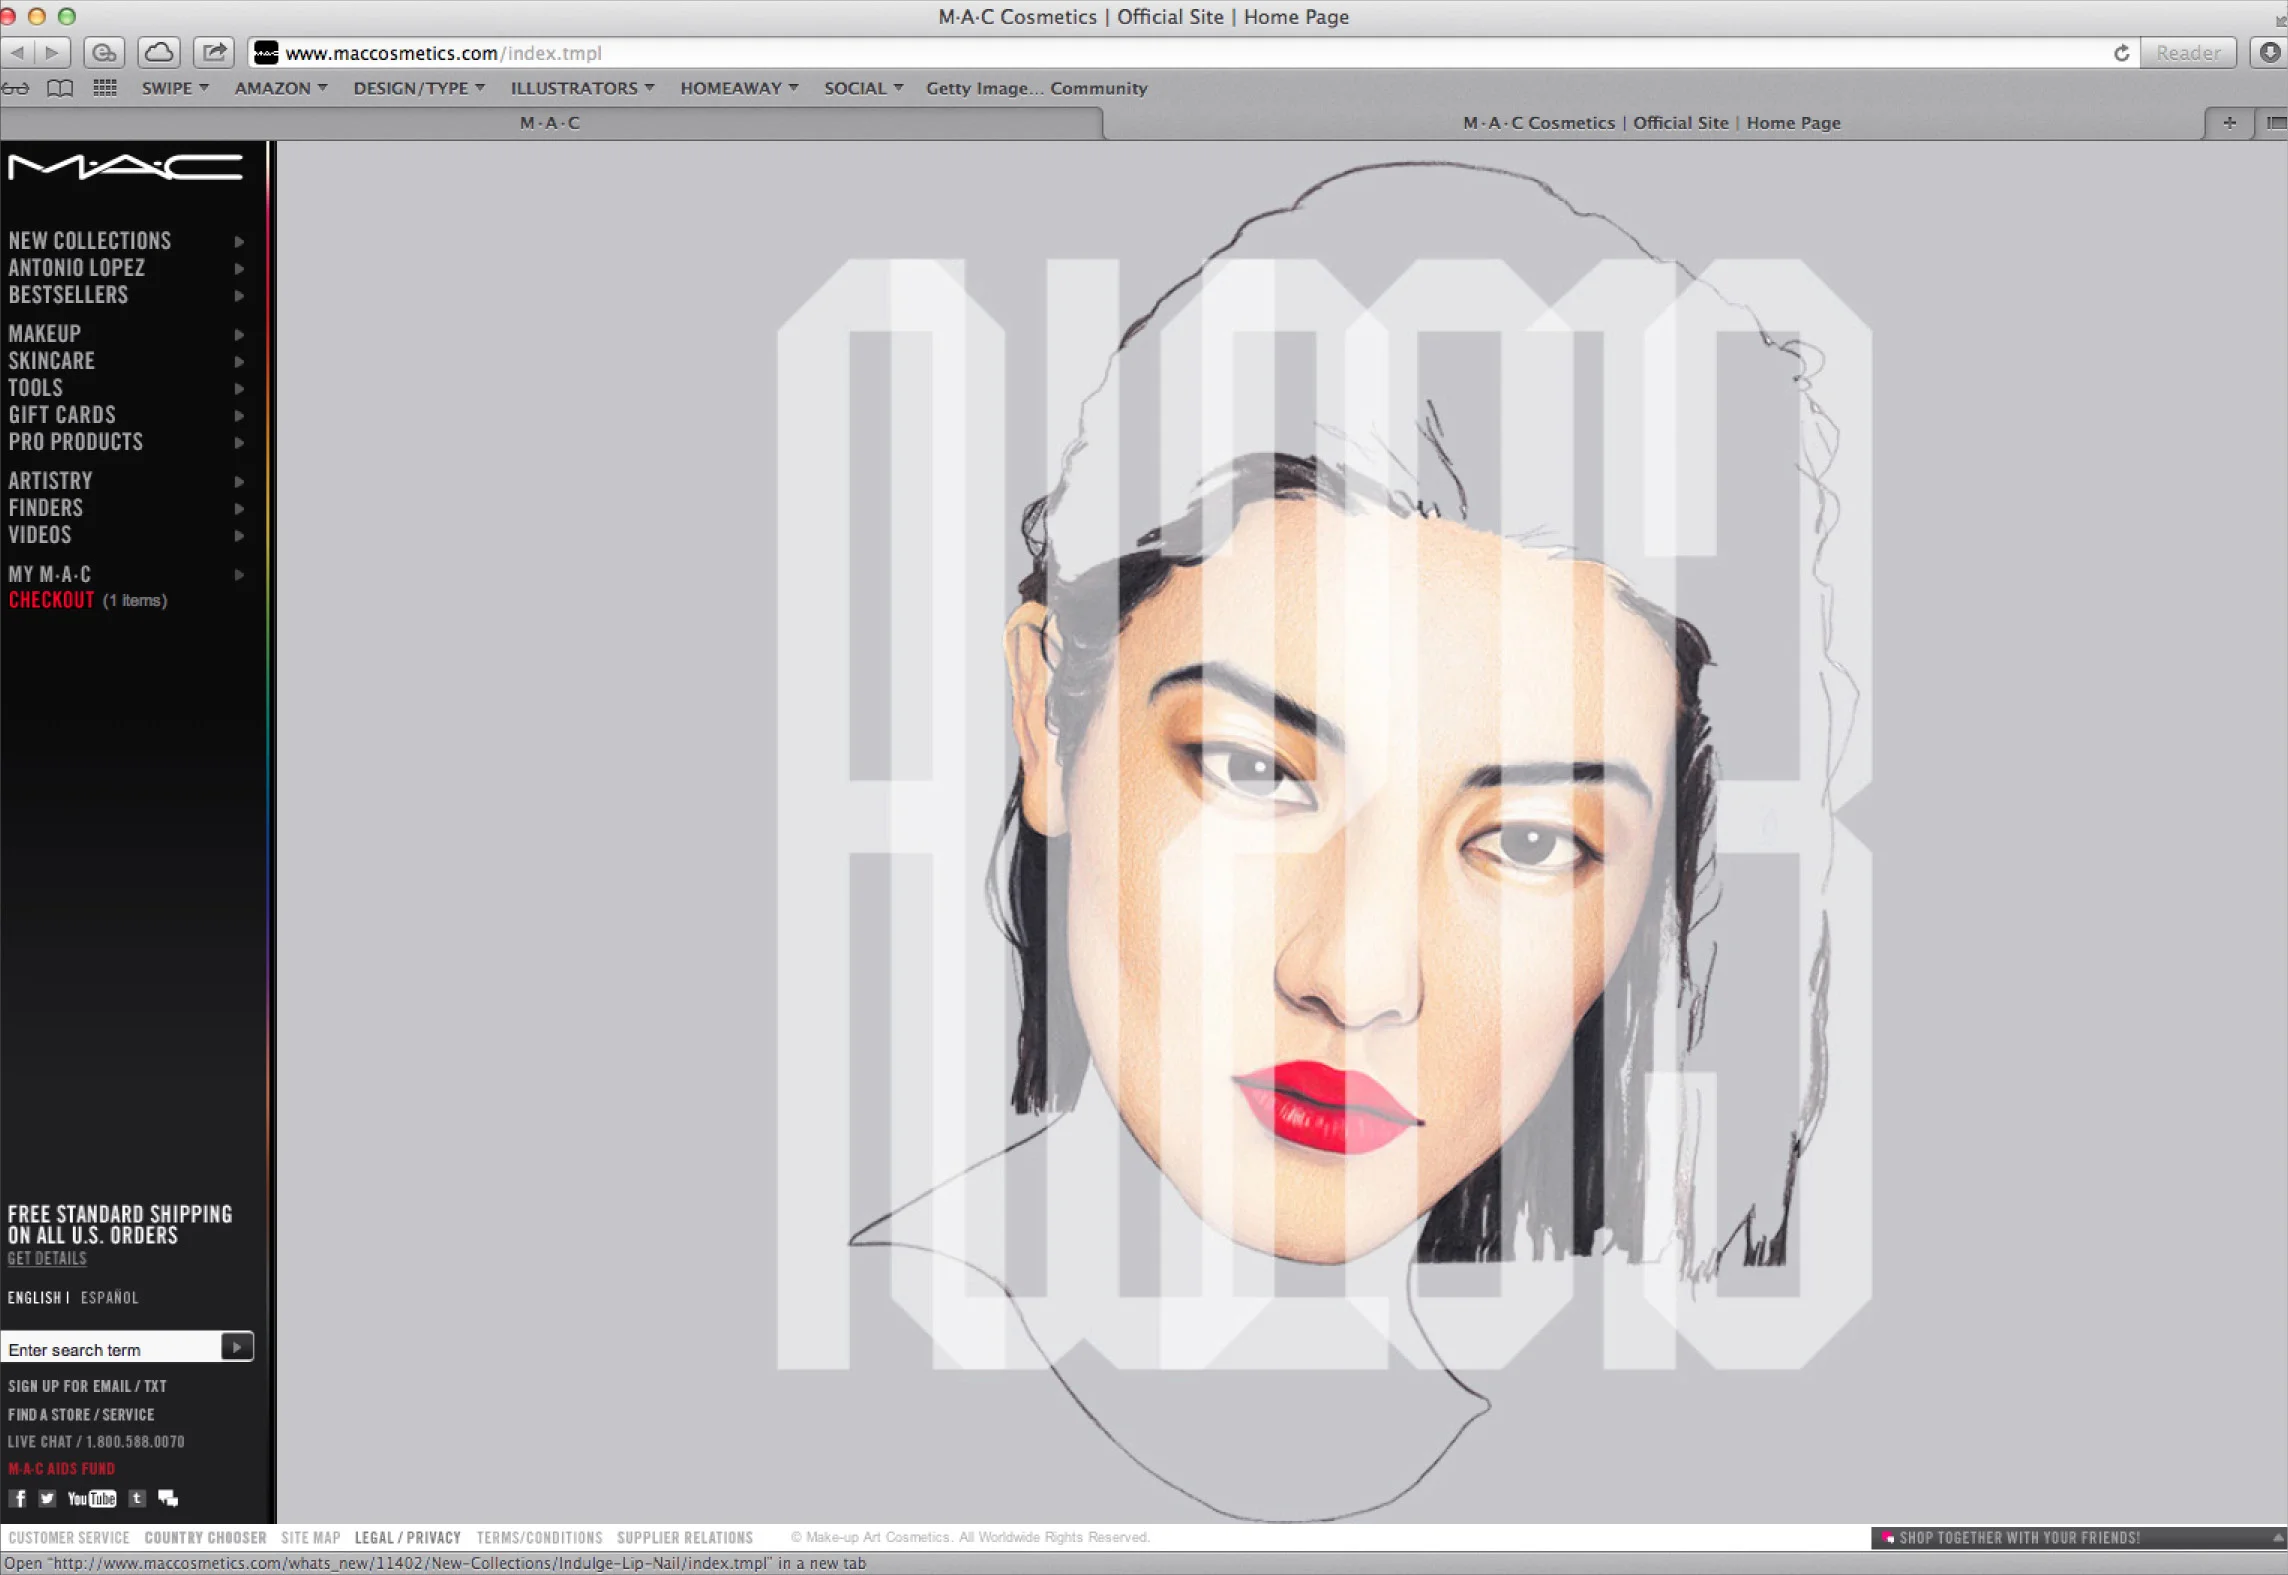The height and width of the screenshot is (1575, 2288).
Task: Switch to the M·A·C tab
Action: pos(550,123)
